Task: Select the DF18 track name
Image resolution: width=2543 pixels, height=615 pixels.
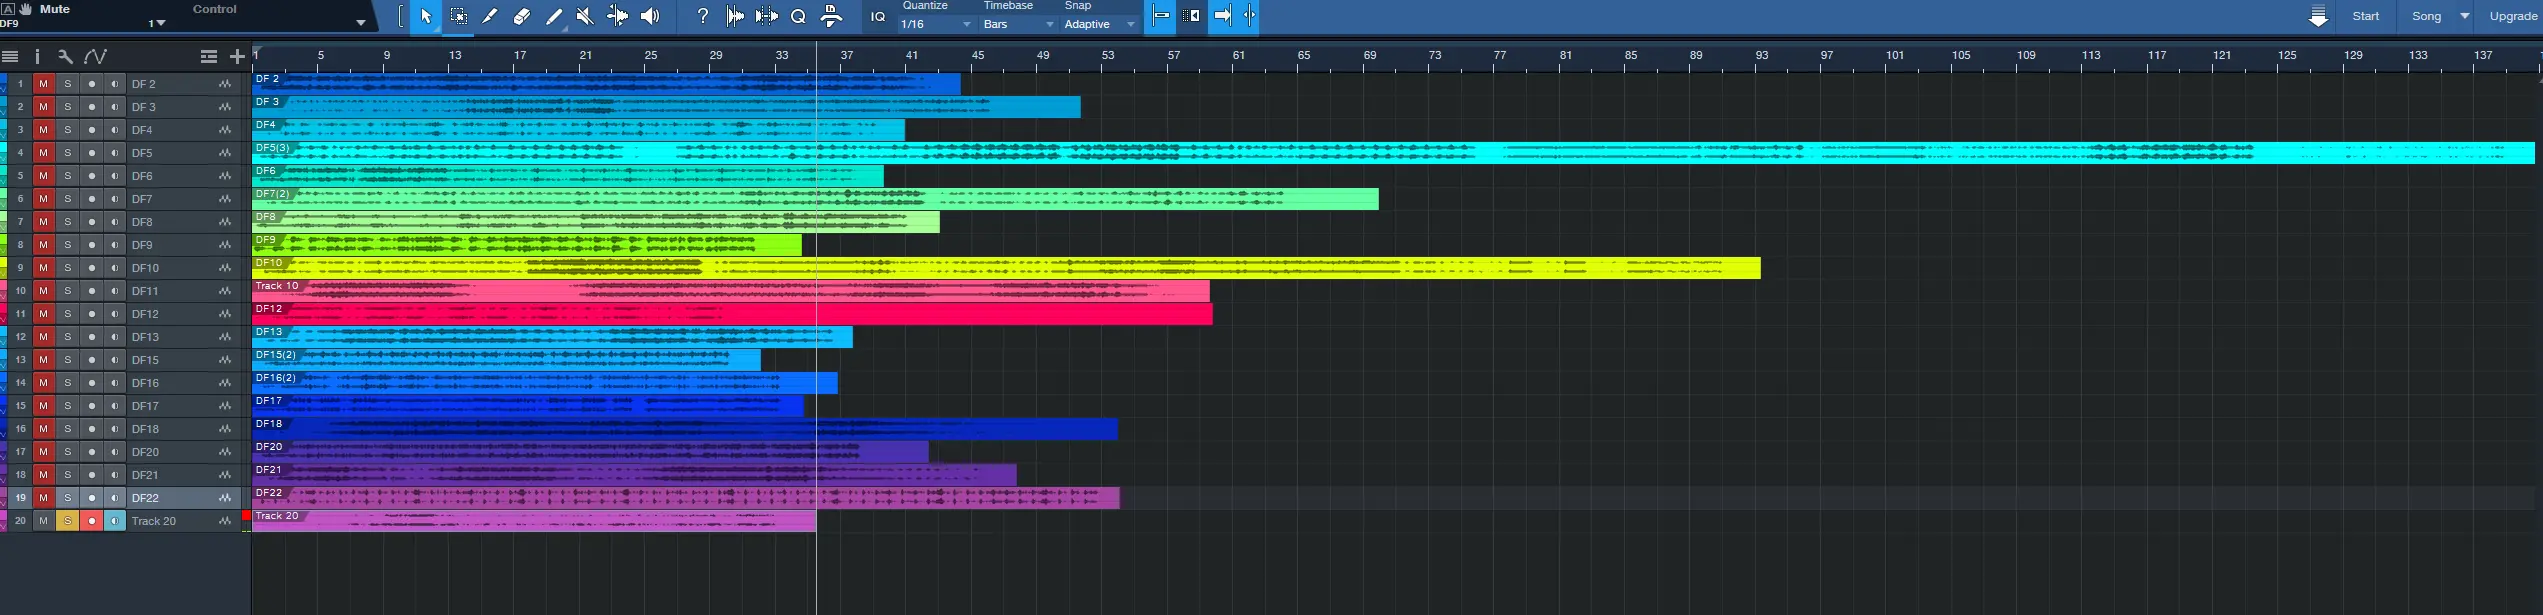Action: tap(145, 429)
